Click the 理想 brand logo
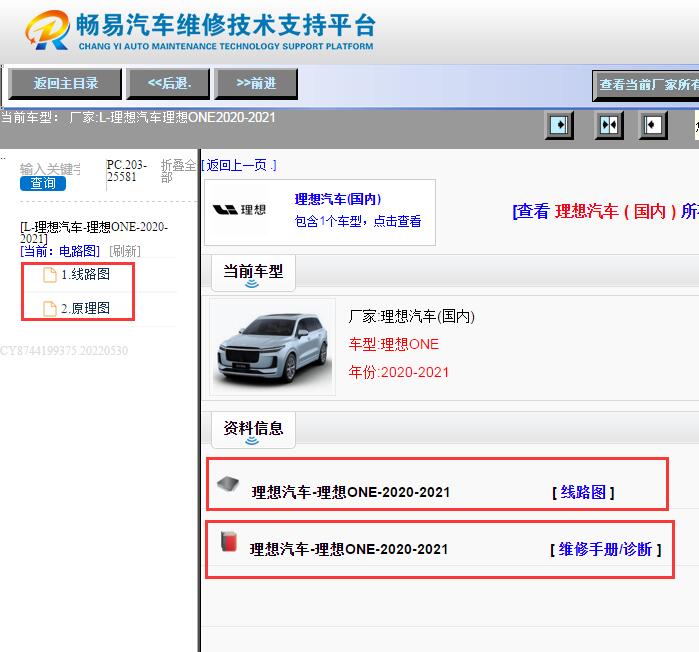Screen dimensions: 699x652 point(239,209)
